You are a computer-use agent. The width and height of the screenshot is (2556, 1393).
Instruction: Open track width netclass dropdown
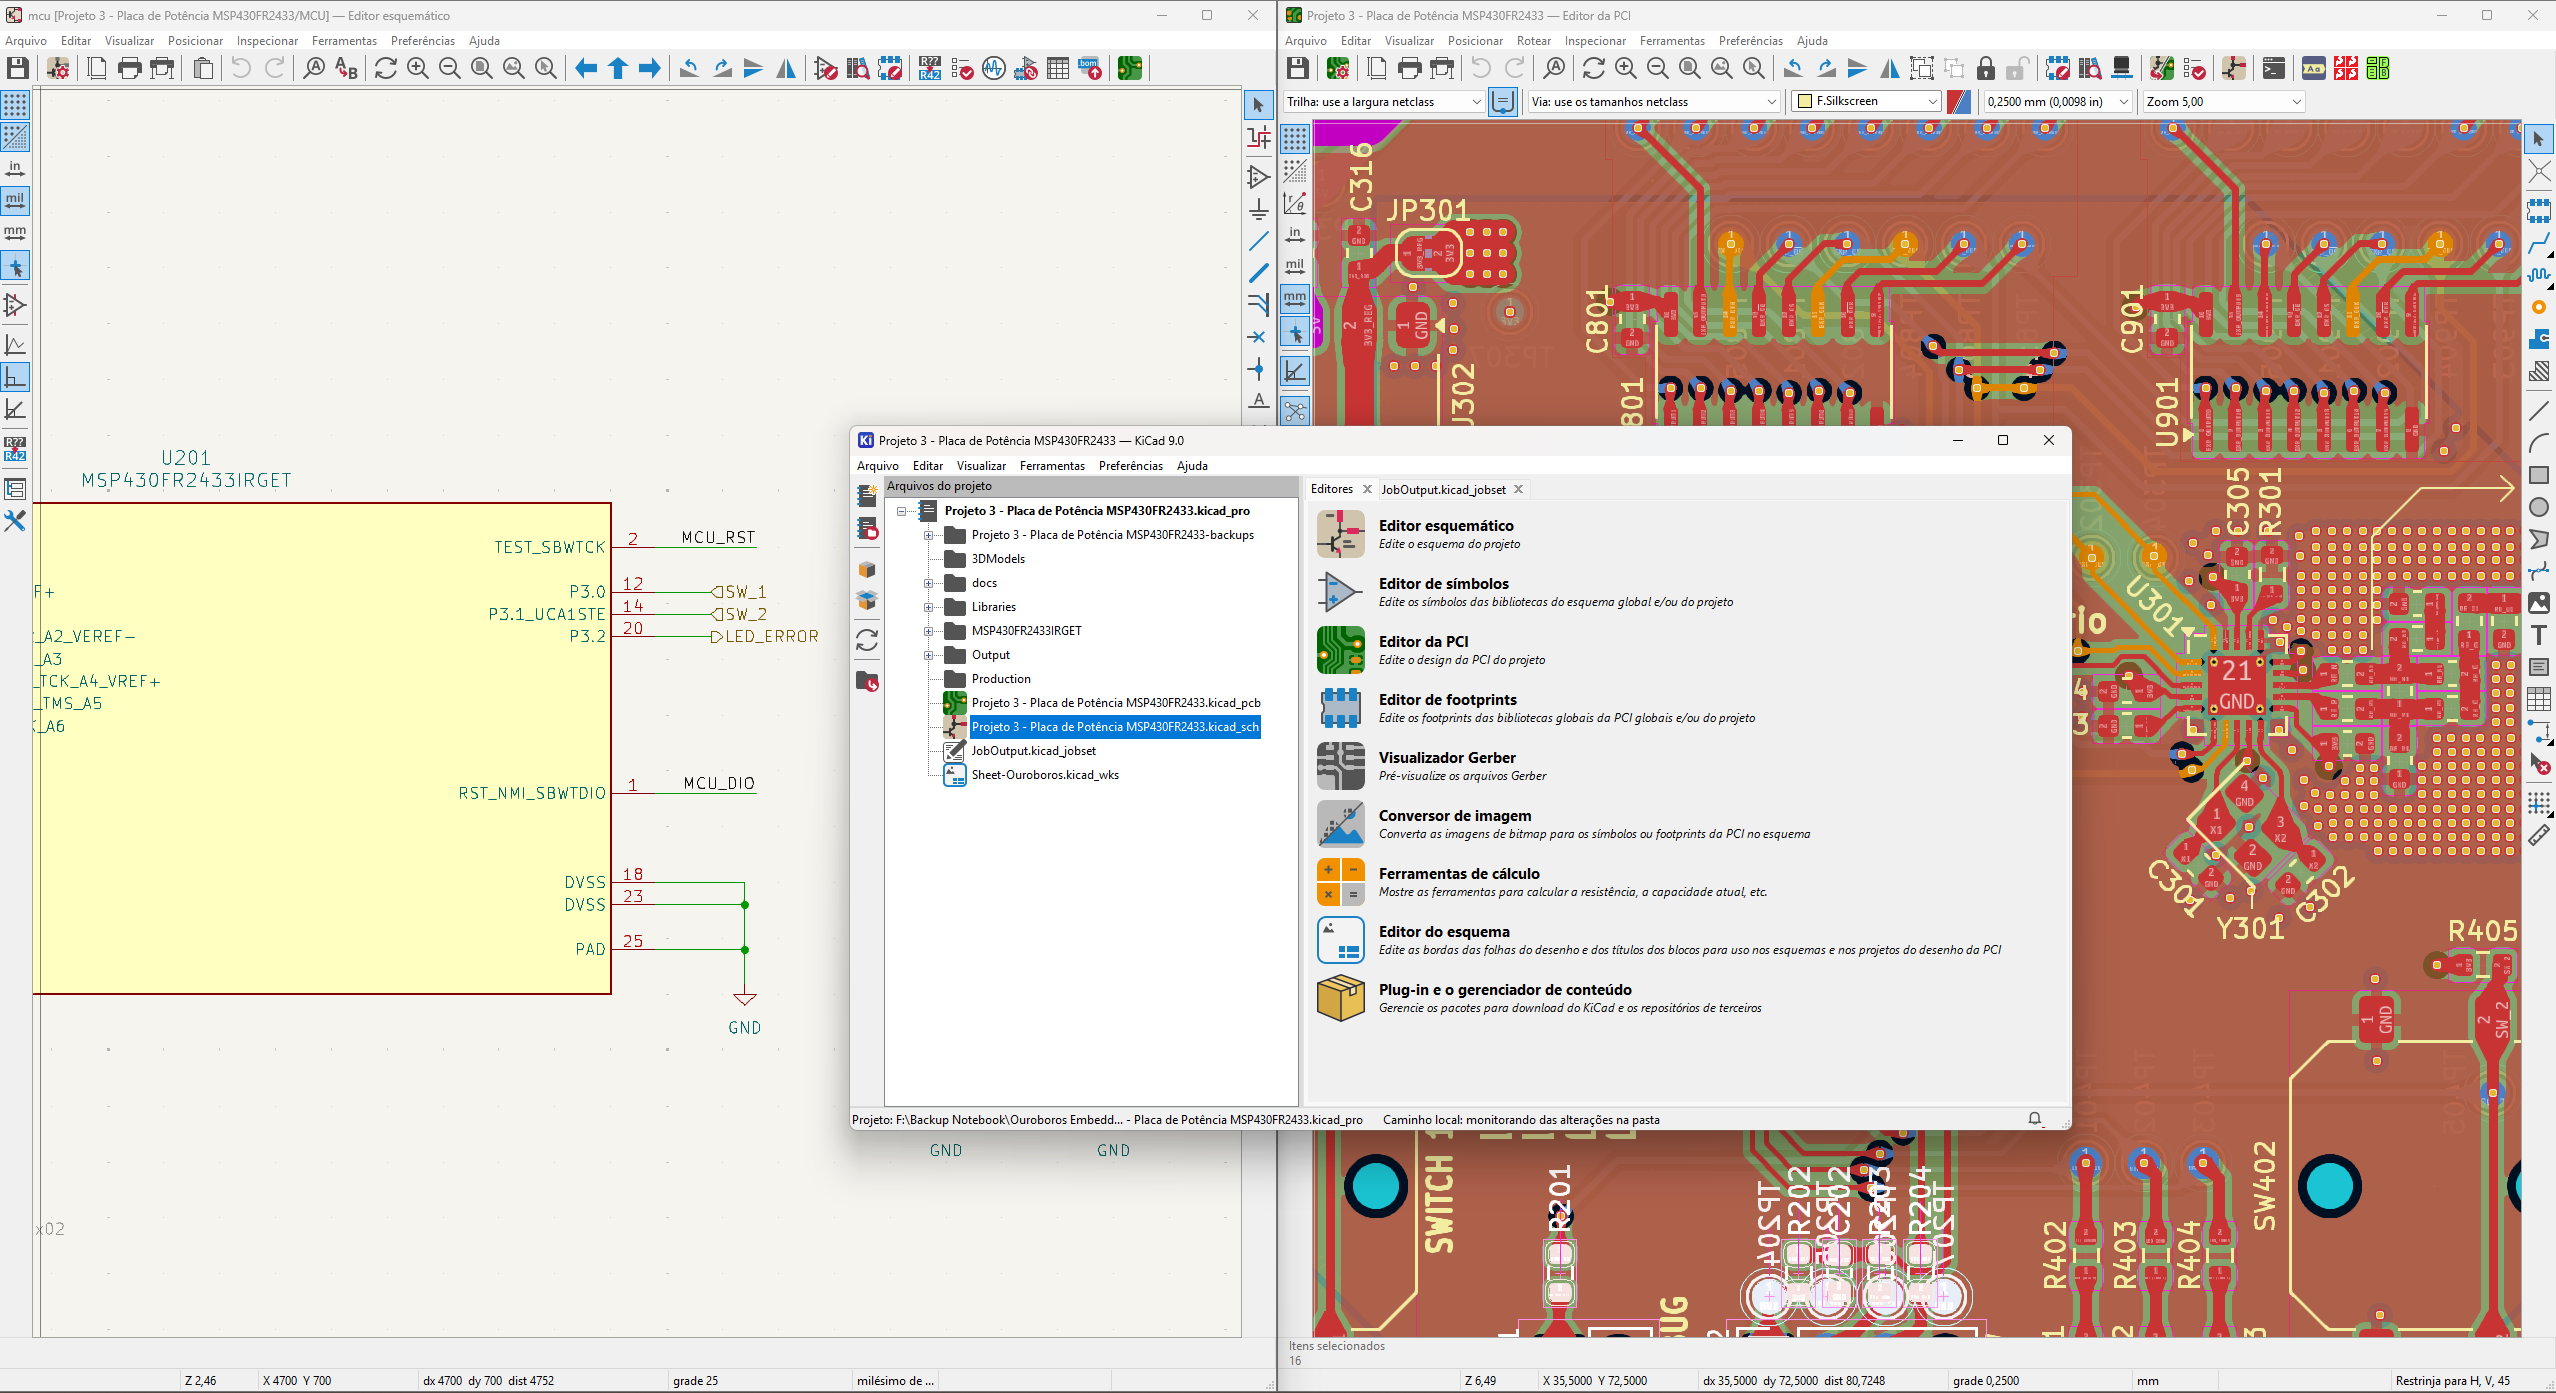1384,101
